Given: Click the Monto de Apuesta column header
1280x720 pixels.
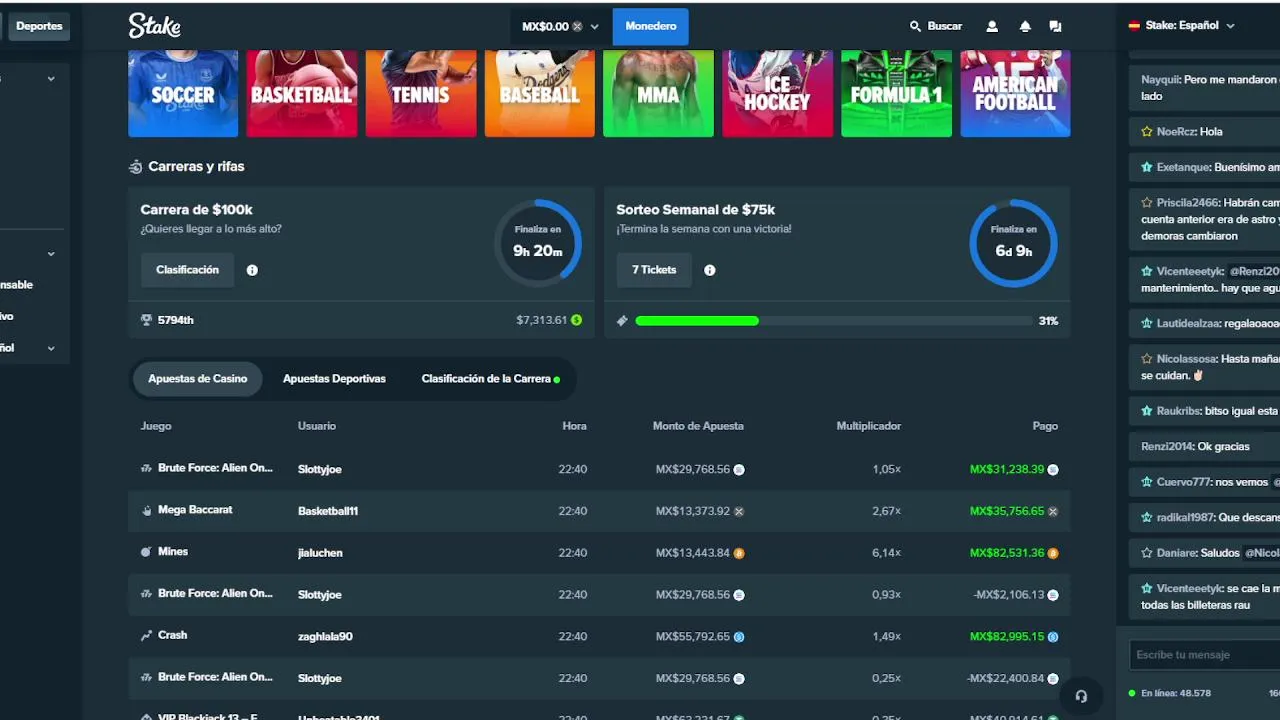Looking at the screenshot, I should click(698, 426).
